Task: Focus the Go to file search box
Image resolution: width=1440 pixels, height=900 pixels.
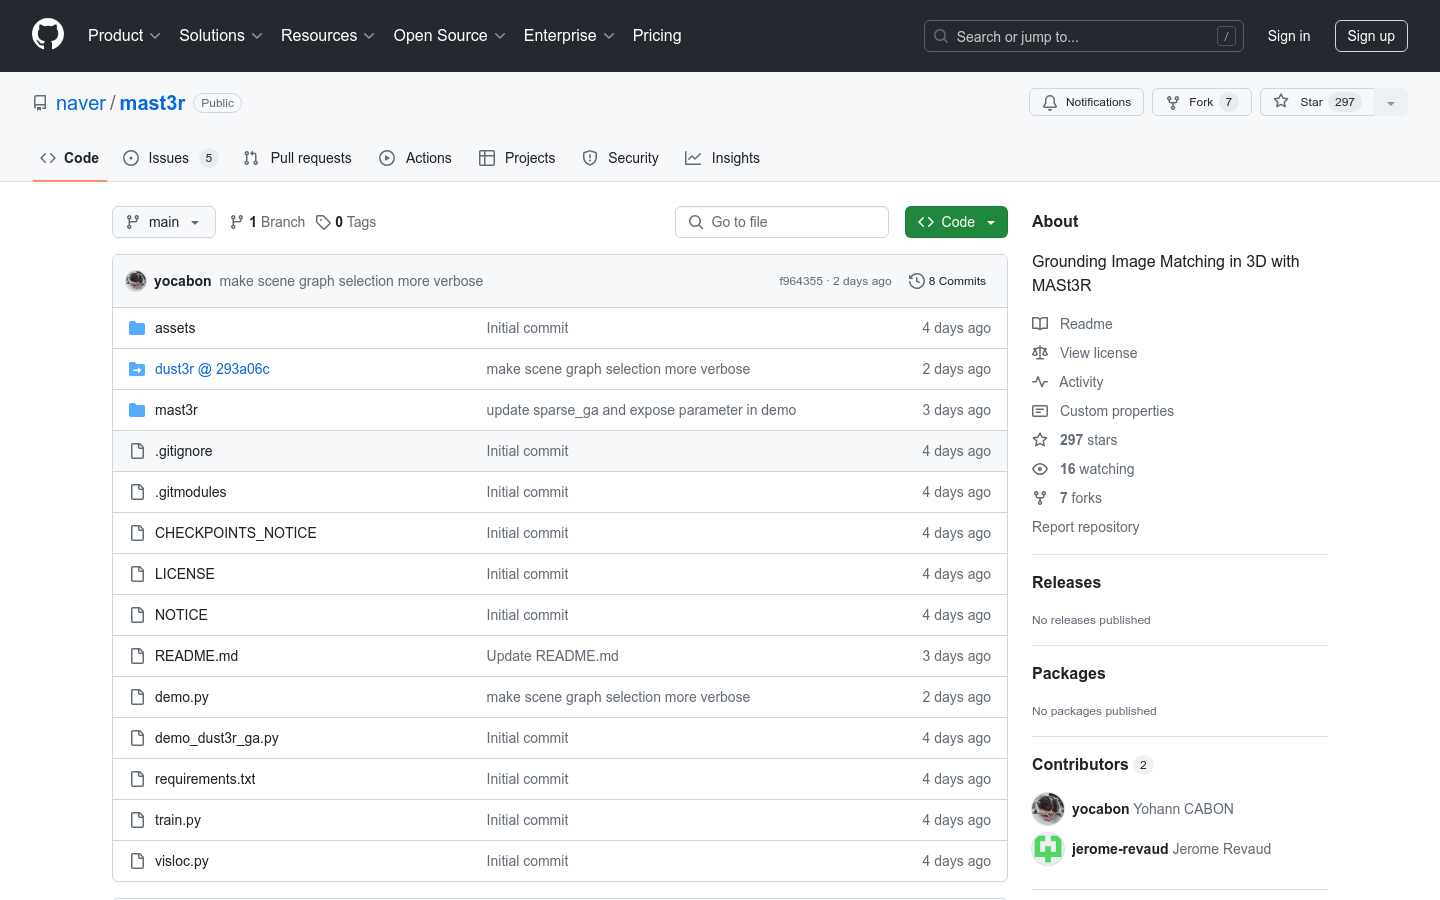Action: point(782,222)
